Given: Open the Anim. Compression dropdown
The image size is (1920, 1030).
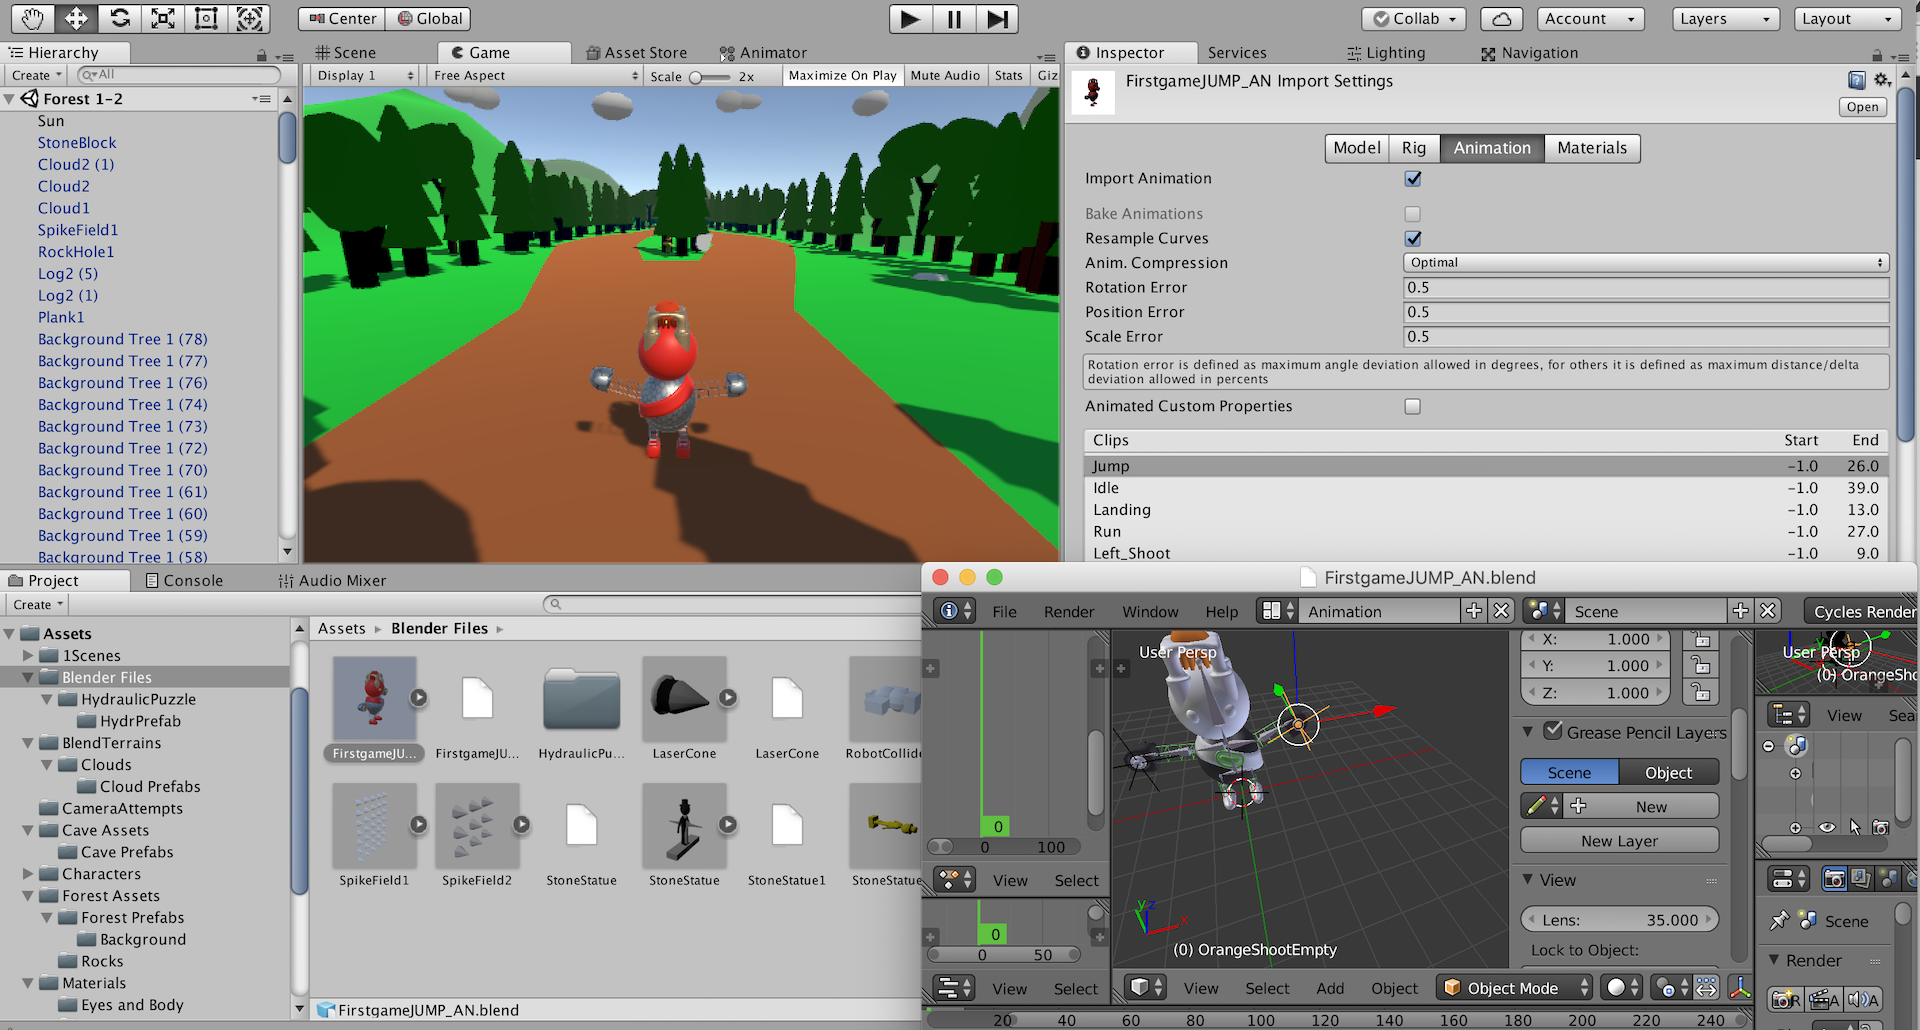Looking at the screenshot, I should point(1645,263).
